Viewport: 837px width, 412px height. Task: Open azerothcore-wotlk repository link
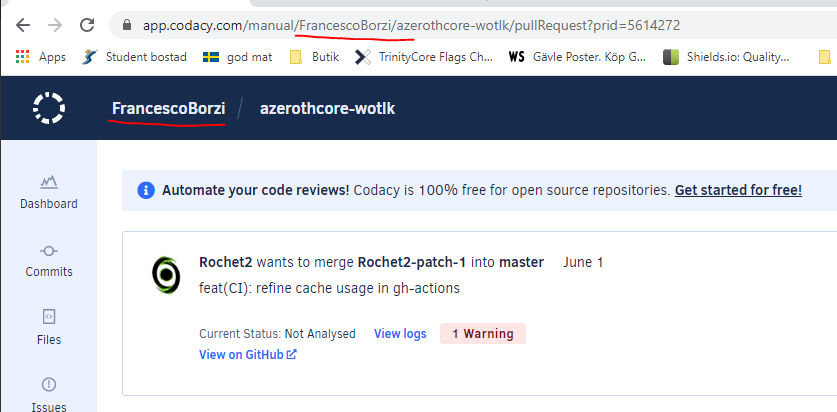pyautogui.click(x=327, y=108)
